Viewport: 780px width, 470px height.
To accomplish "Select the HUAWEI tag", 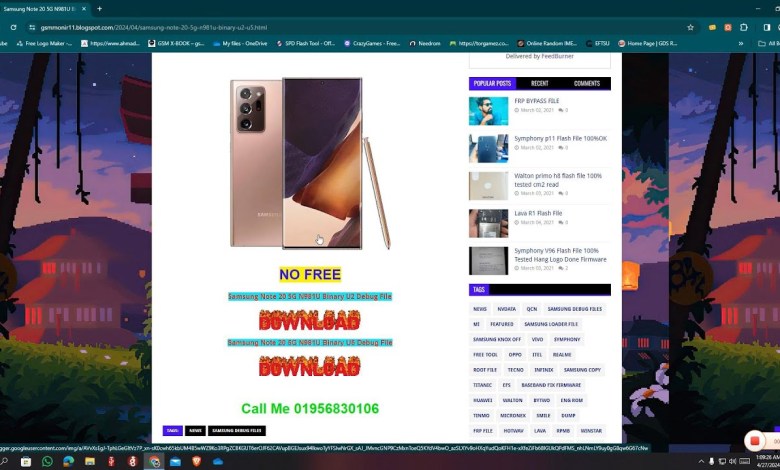I will (483, 400).
